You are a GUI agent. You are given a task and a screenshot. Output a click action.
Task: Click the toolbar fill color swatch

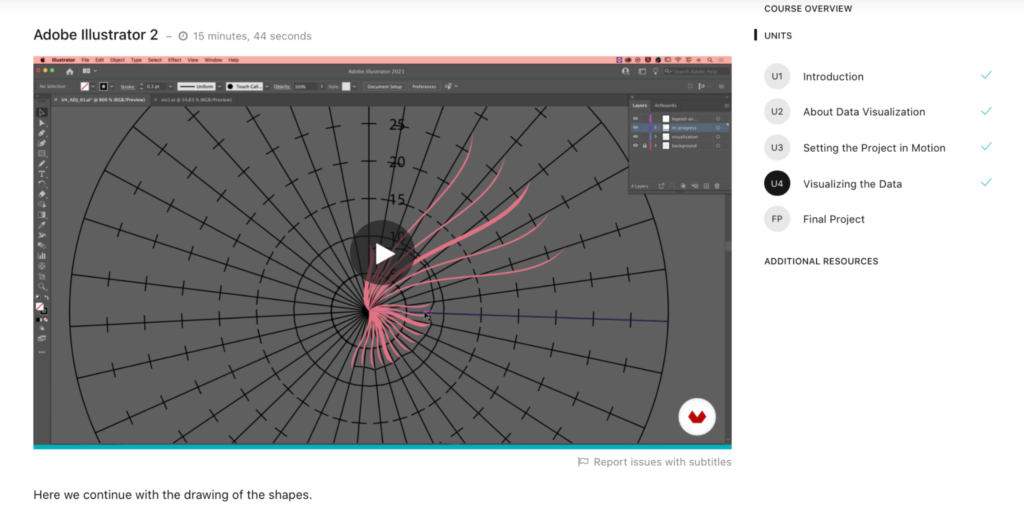(x=40, y=306)
